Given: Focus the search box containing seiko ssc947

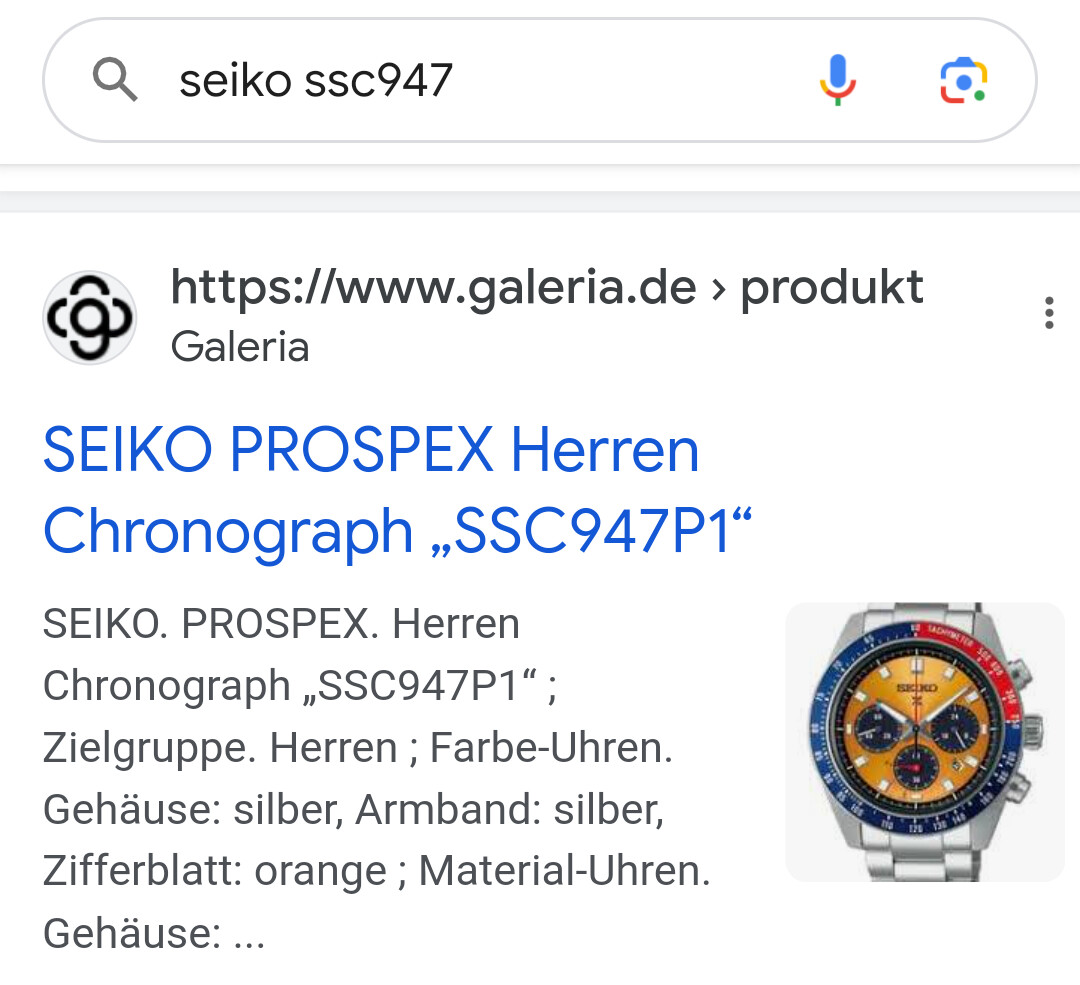Looking at the screenshot, I should click(x=539, y=80).
